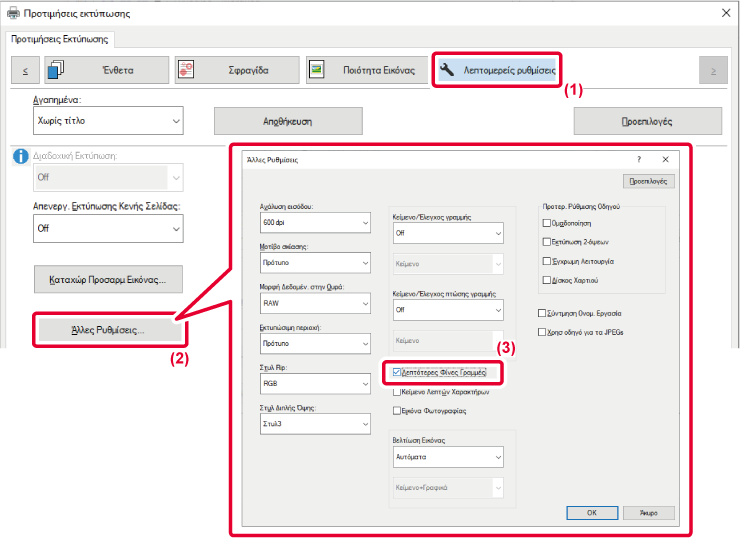Open the Ένθετα tab
The height and width of the screenshot is (541, 740).
point(107,70)
